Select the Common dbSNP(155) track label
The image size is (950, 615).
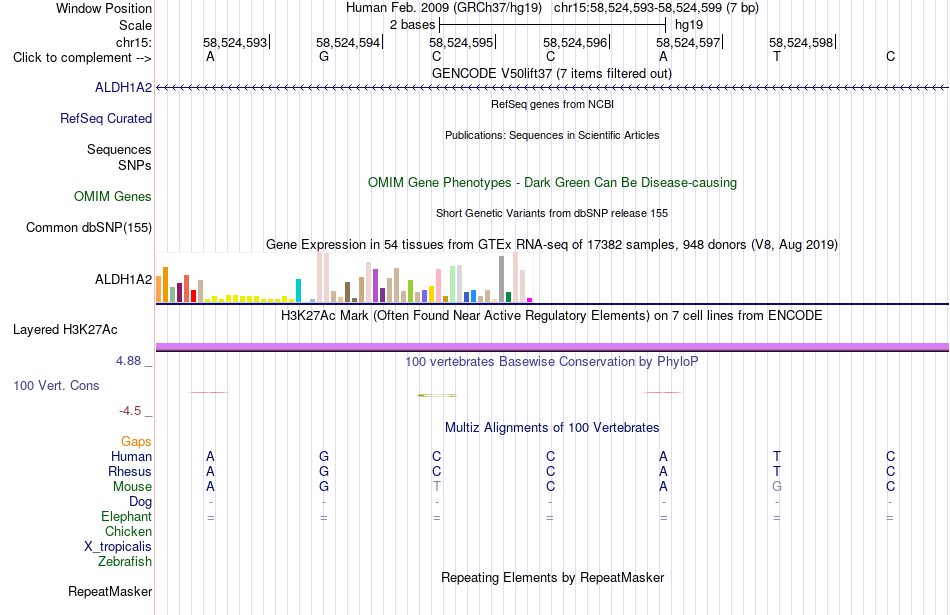tap(89, 228)
